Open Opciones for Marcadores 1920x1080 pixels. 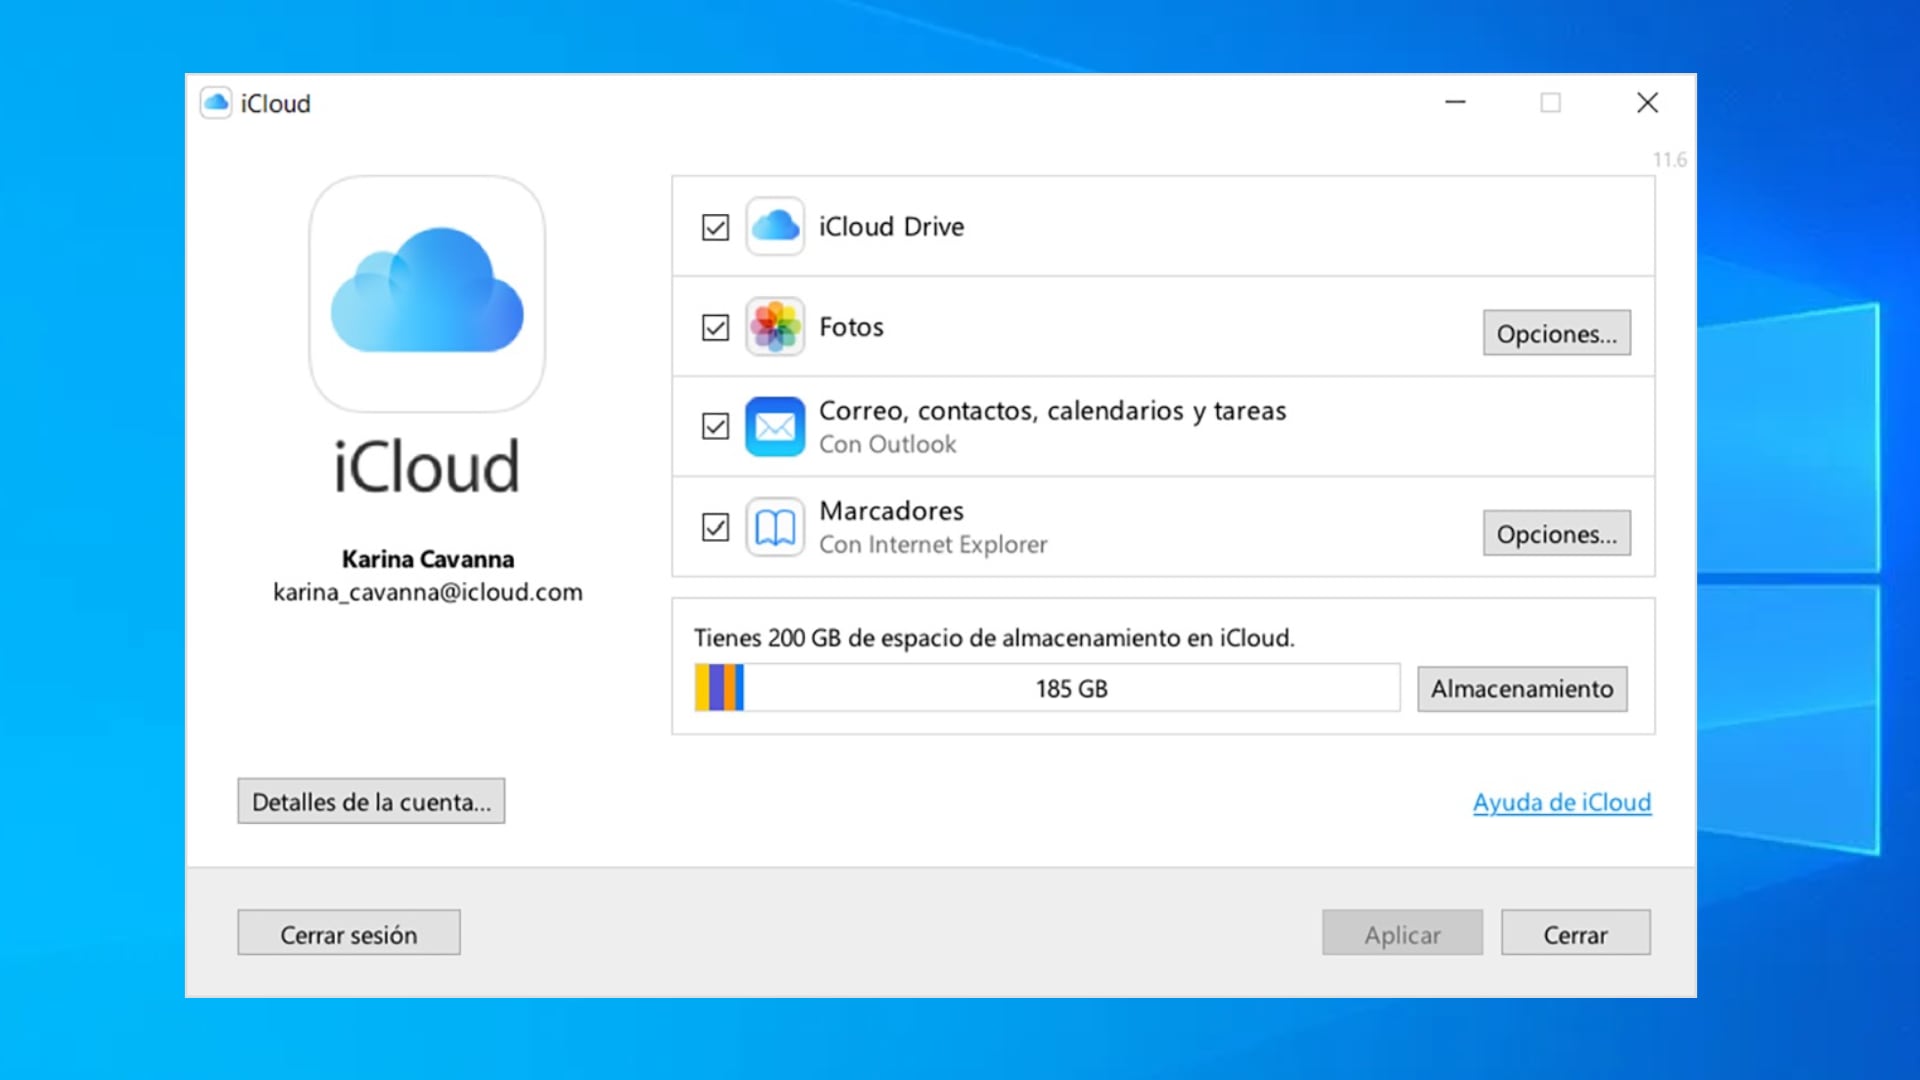[1557, 533]
